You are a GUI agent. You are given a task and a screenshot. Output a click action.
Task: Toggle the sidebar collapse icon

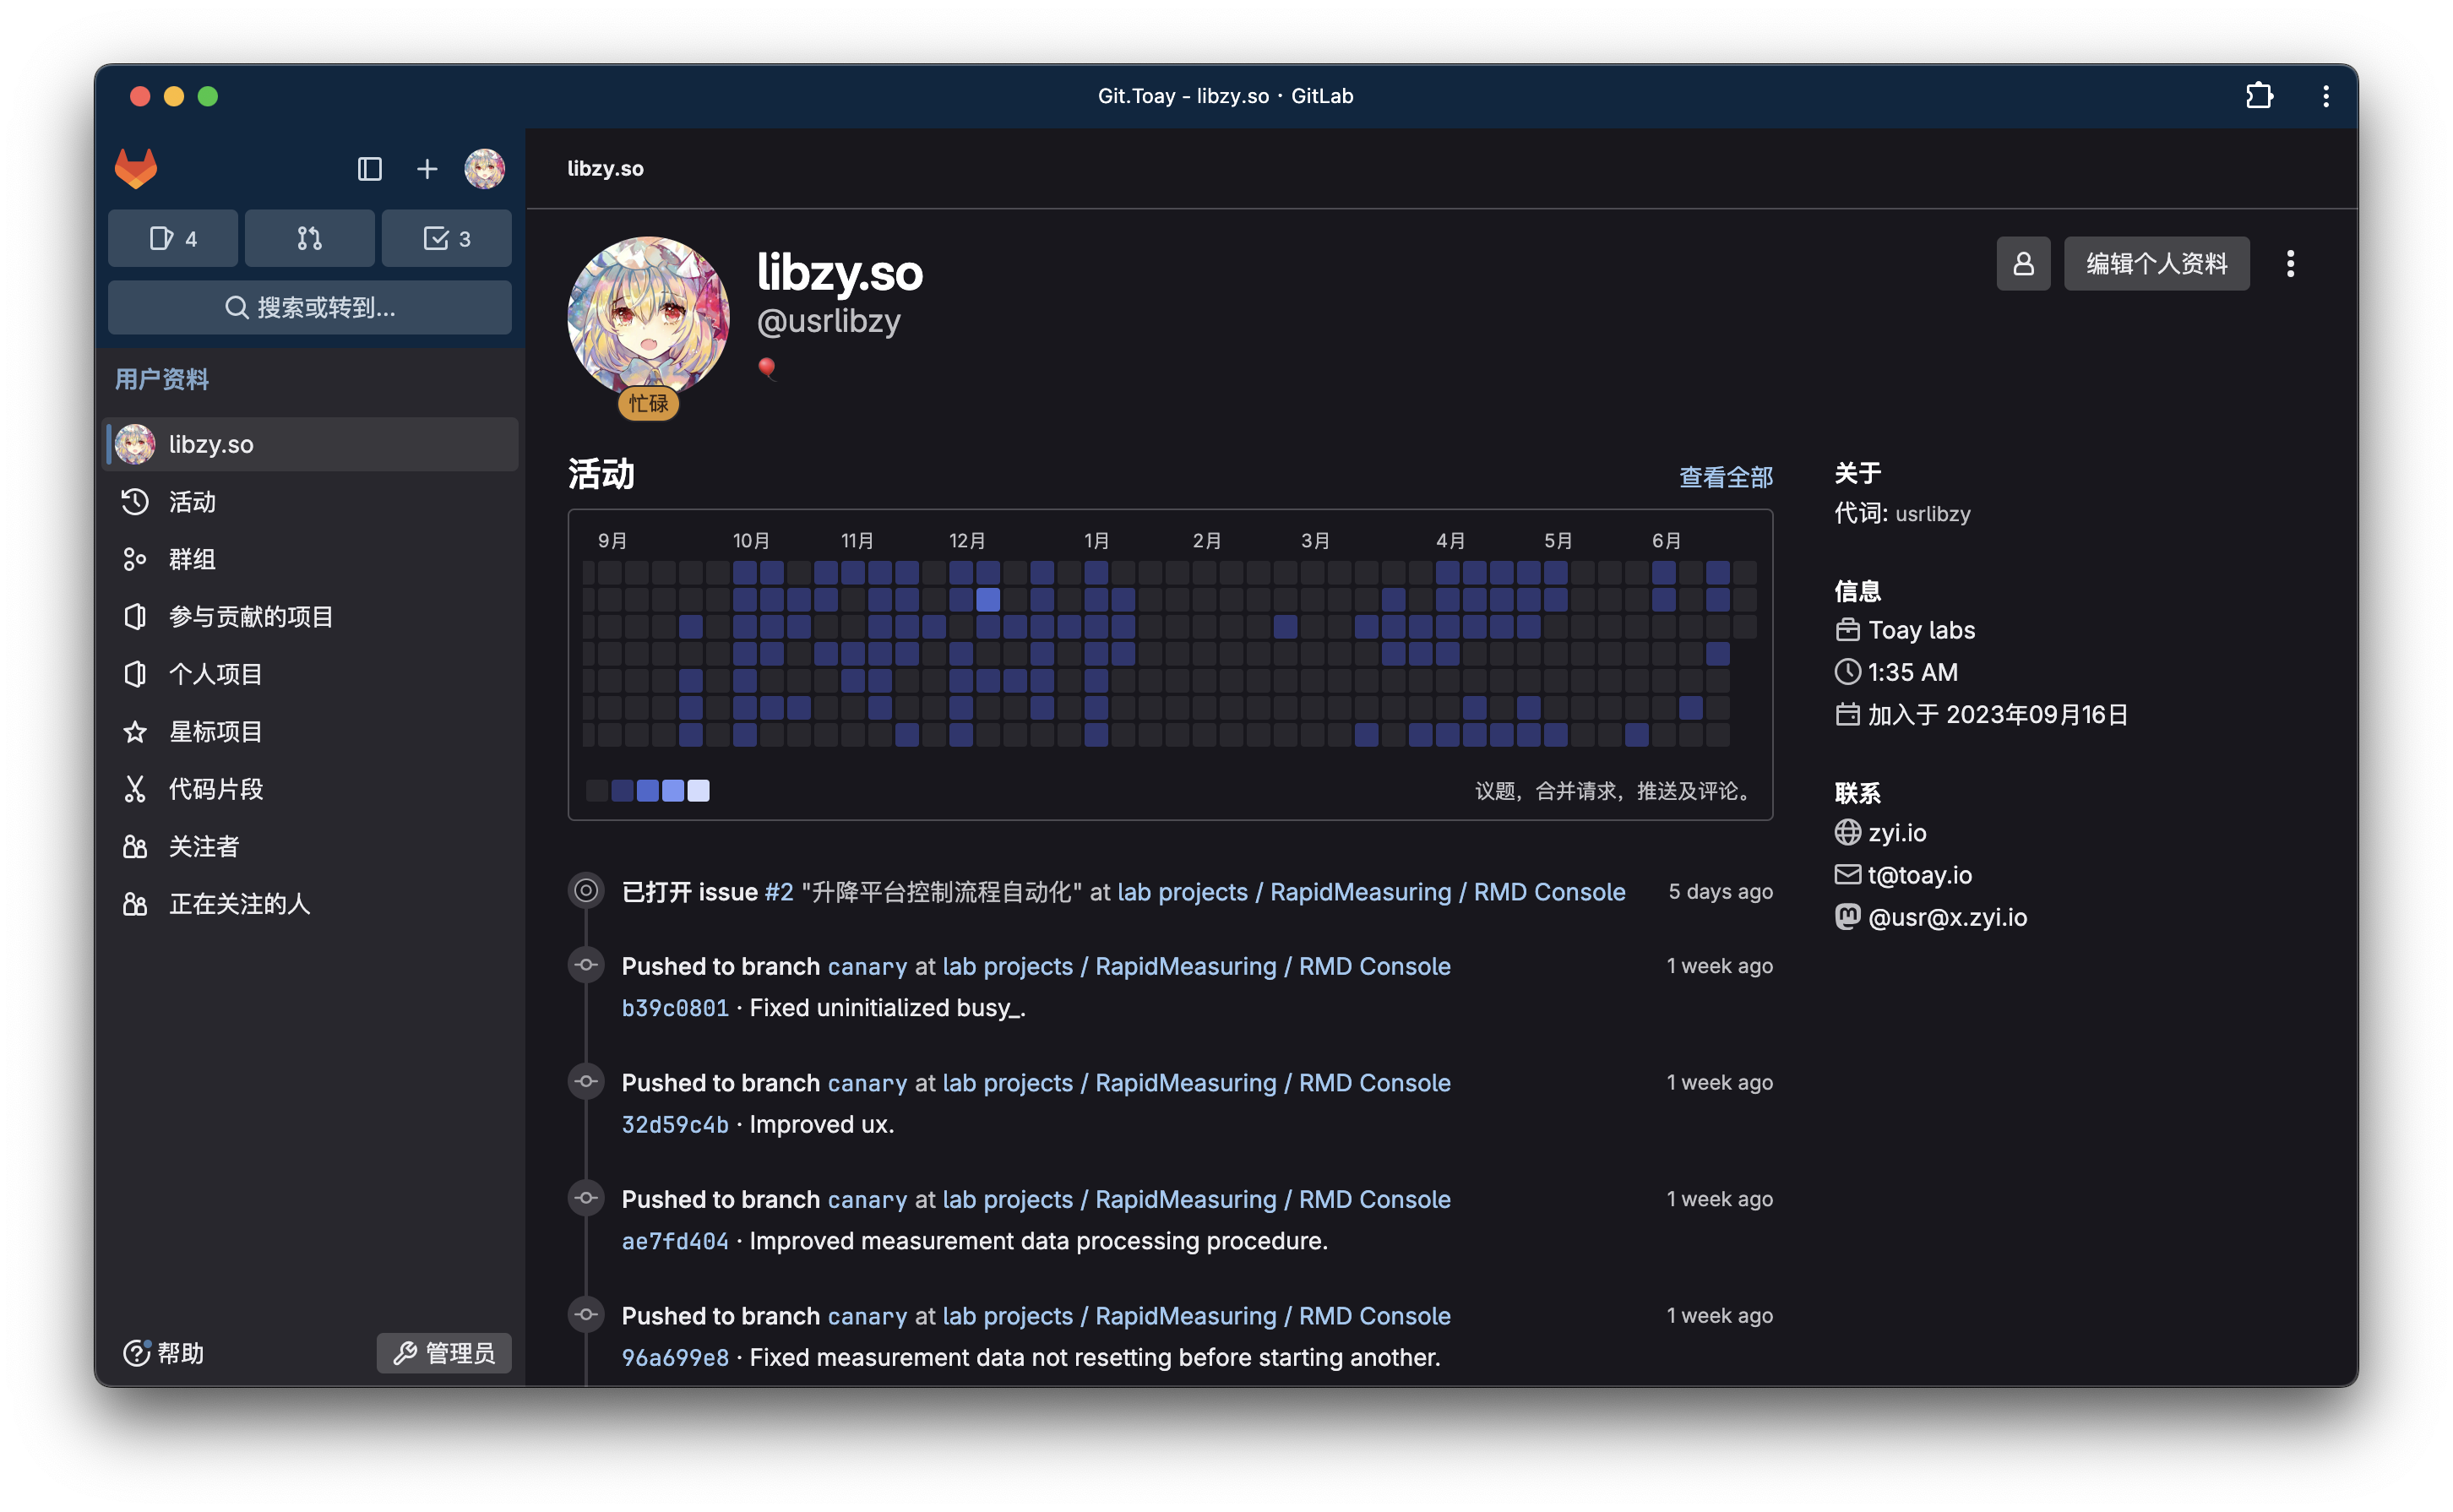369,169
